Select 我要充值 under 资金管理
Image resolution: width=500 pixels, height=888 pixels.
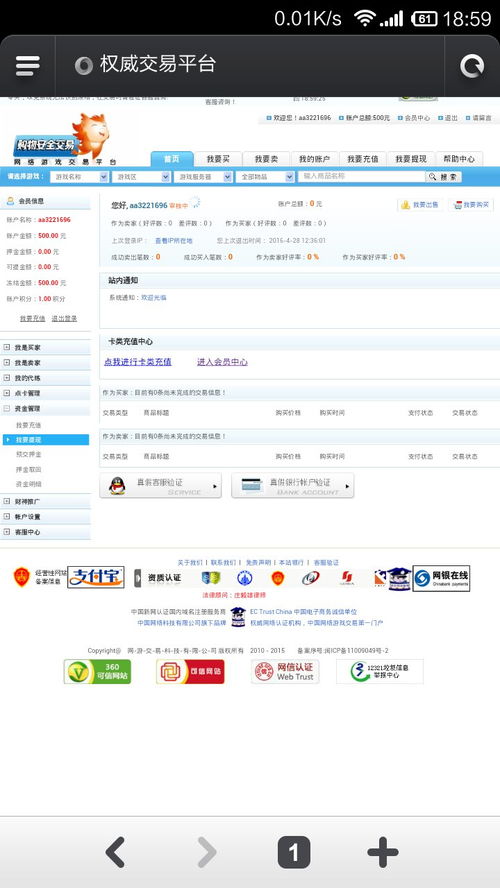point(28,425)
